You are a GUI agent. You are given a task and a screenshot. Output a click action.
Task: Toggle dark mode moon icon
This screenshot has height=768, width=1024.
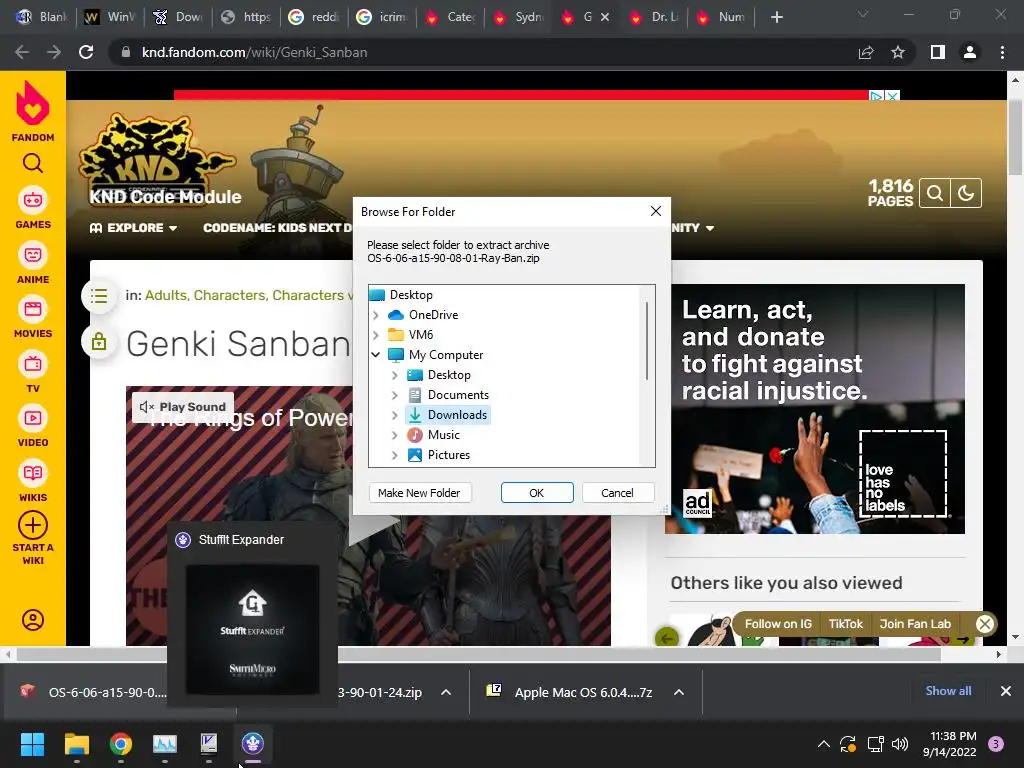[x=966, y=193]
